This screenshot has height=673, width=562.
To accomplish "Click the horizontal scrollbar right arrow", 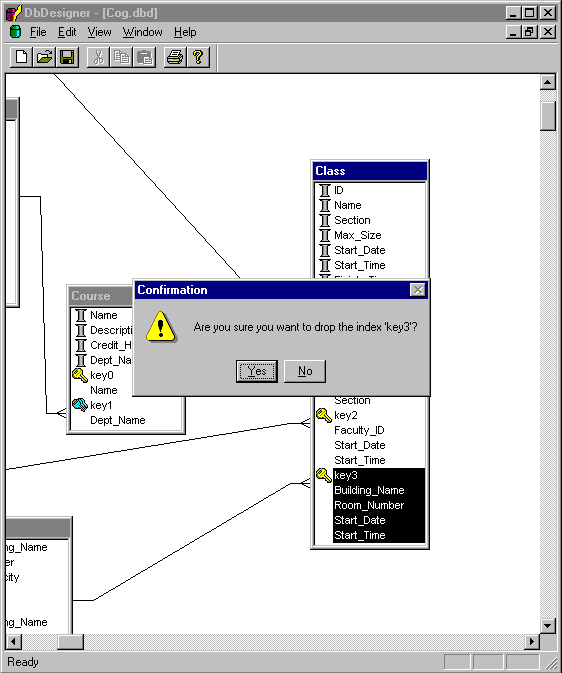I will click(x=532, y=642).
